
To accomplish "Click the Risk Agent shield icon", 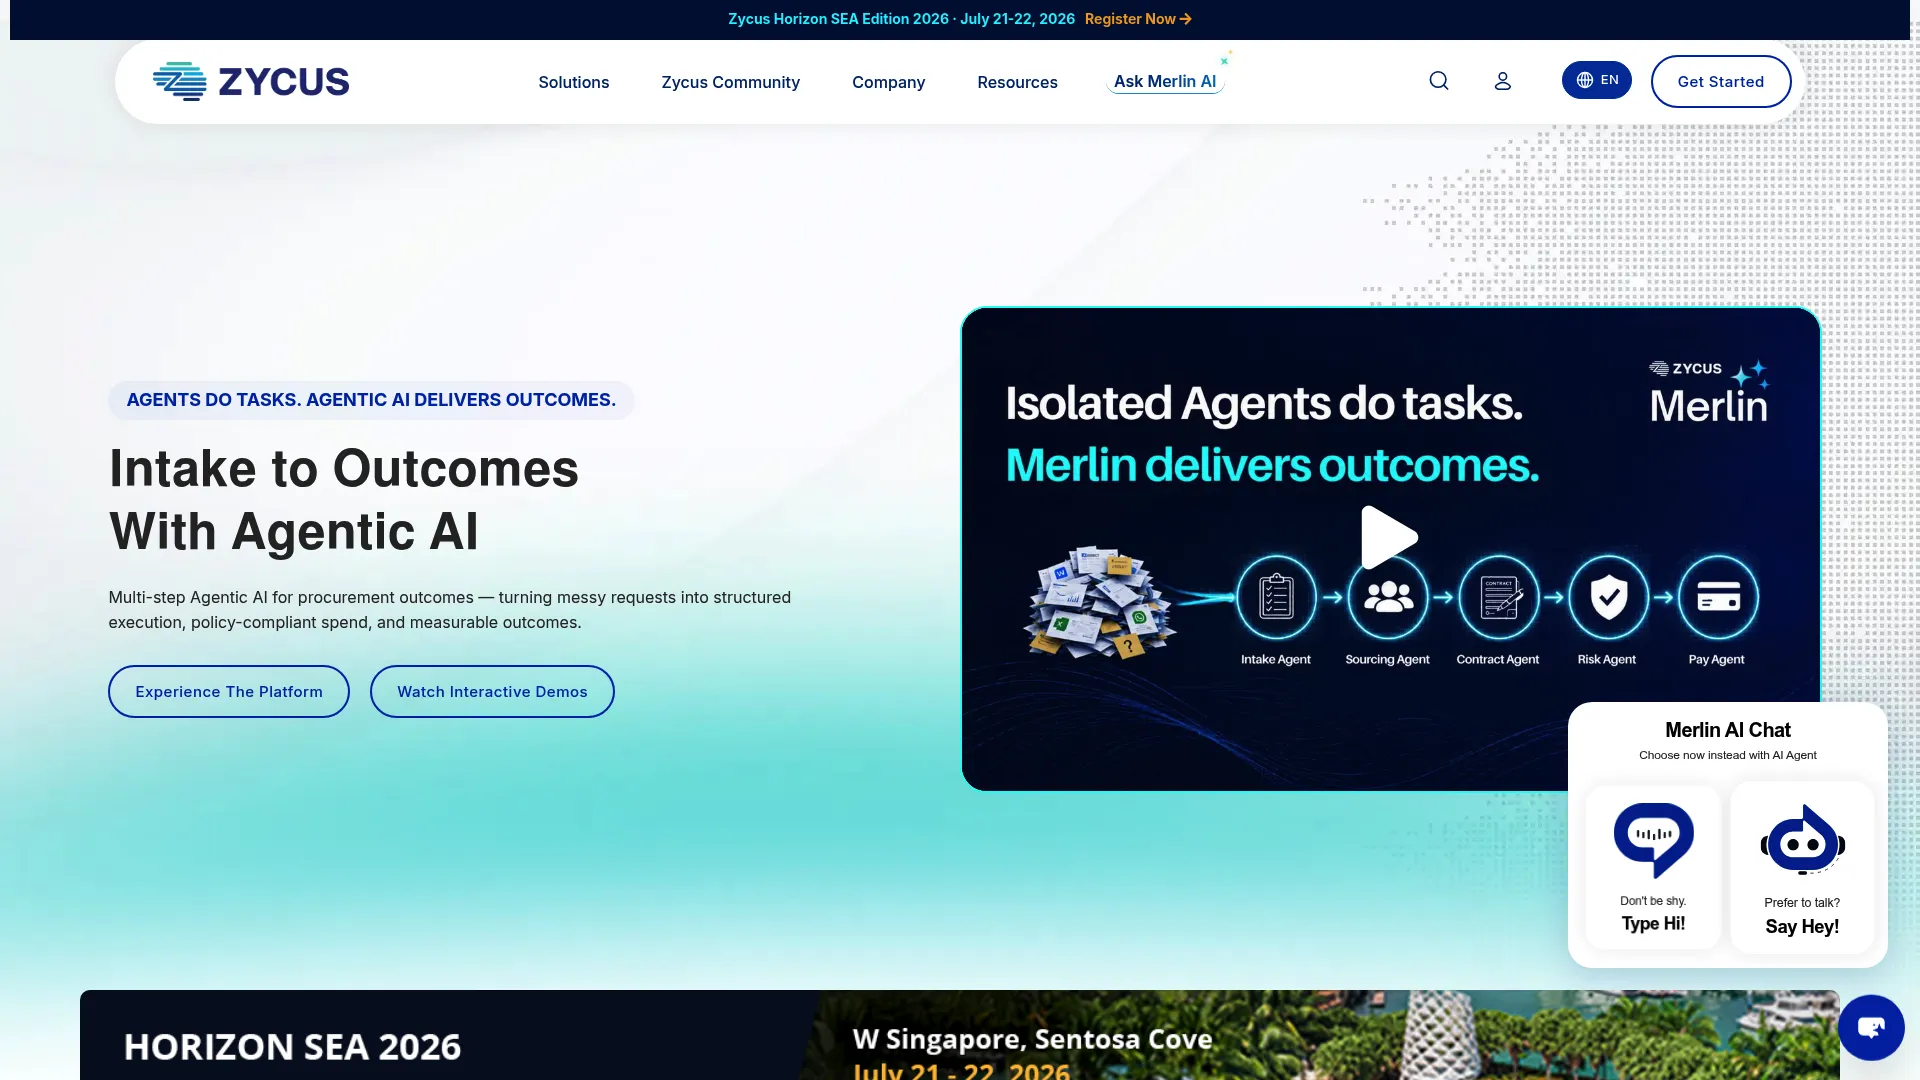I will (x=1608, y=597).
